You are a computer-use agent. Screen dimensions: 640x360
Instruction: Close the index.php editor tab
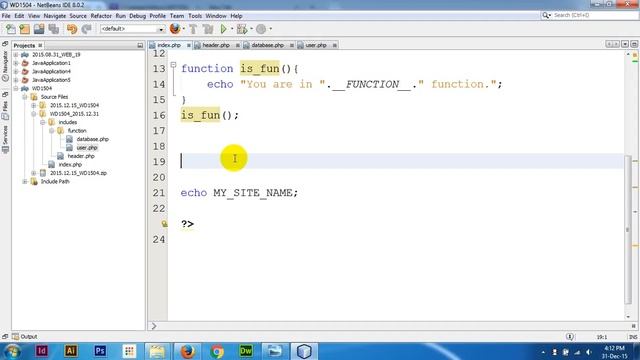coord(189,45)
